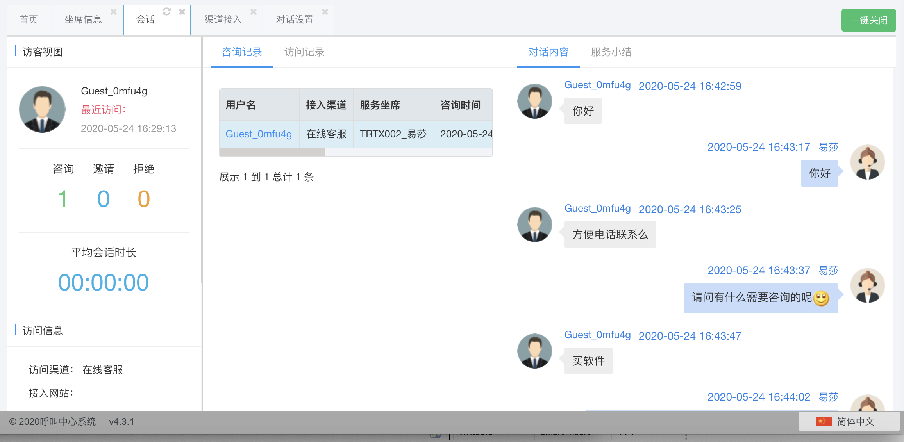The width and height of the screenshot is (904, 442).
Task: Click the China flag icon in the footer
Action: pyautogui.click(x=824, y=422)
